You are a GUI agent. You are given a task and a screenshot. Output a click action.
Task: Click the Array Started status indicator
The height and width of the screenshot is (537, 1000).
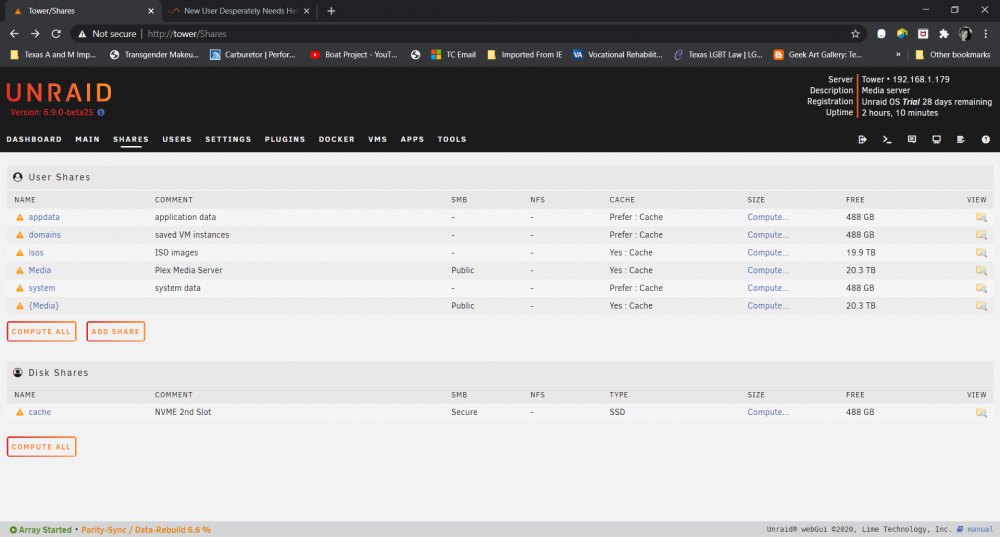pos(41,530)
